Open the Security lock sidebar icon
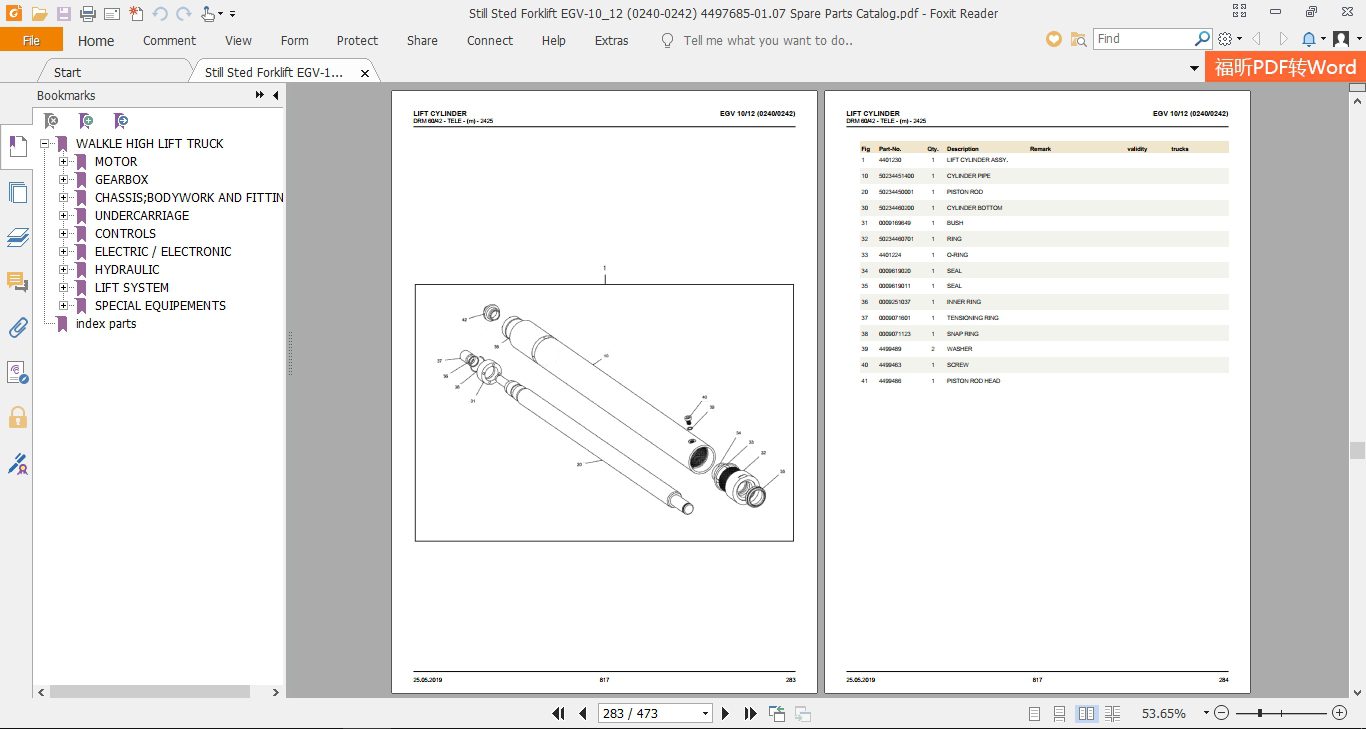This screenshot has width=1366, height=729. click(17, 417)
